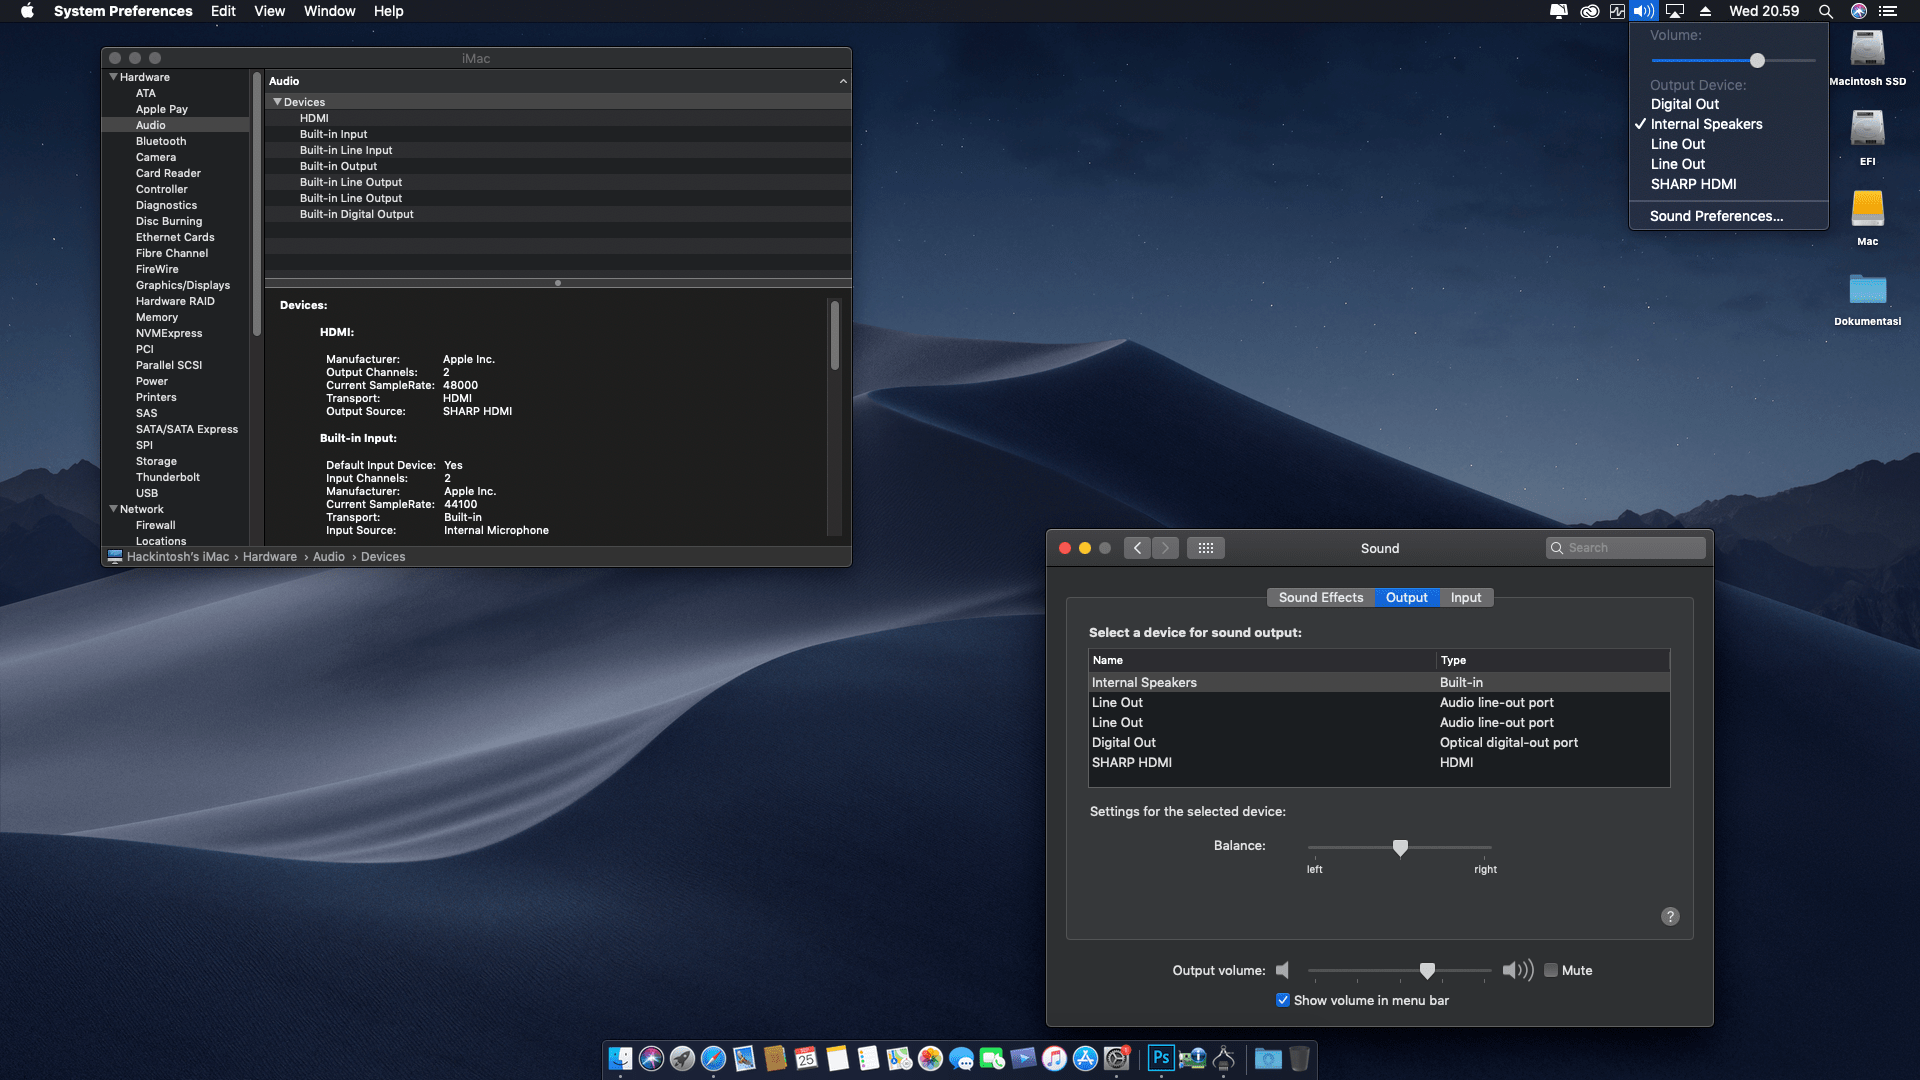Click the Show All grid button in Sound

tap(1205, 548)
